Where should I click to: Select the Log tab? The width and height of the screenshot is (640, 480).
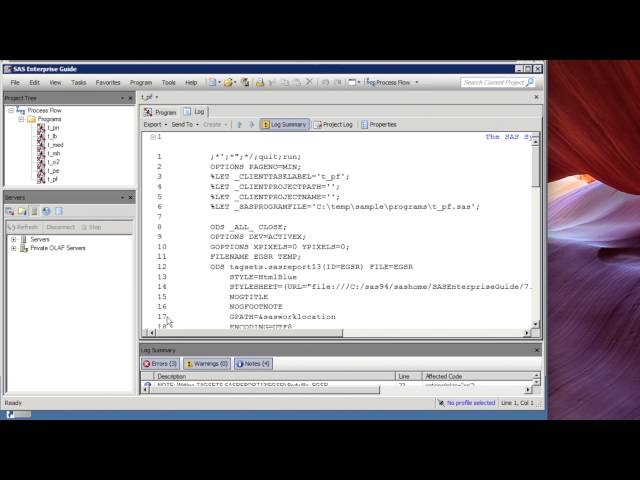[x=194, y=111]
